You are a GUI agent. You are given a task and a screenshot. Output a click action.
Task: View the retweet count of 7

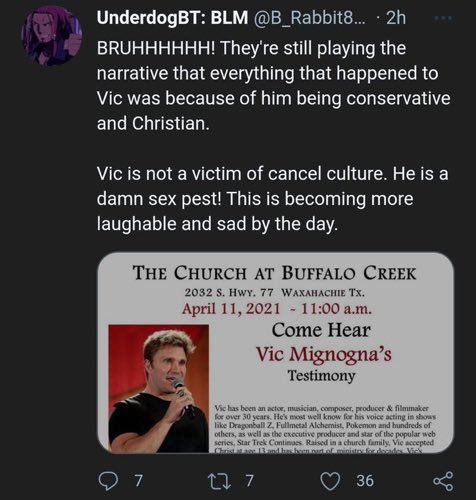(x=250, y=481)
